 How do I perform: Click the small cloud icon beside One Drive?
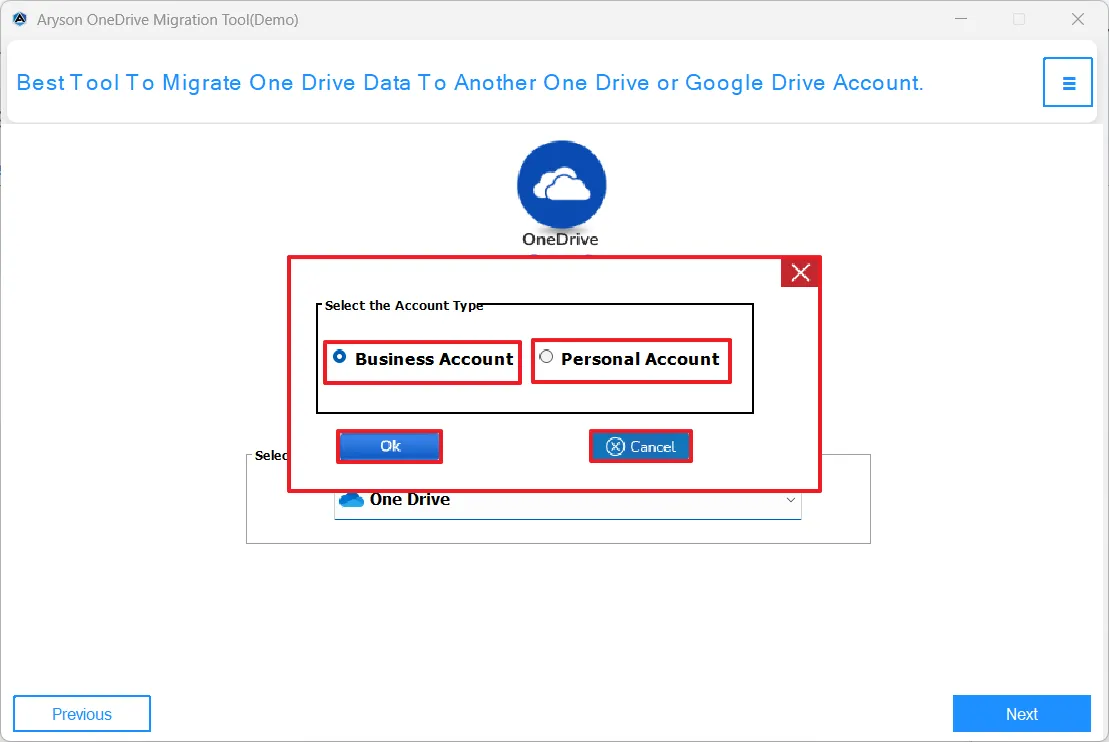351,499
